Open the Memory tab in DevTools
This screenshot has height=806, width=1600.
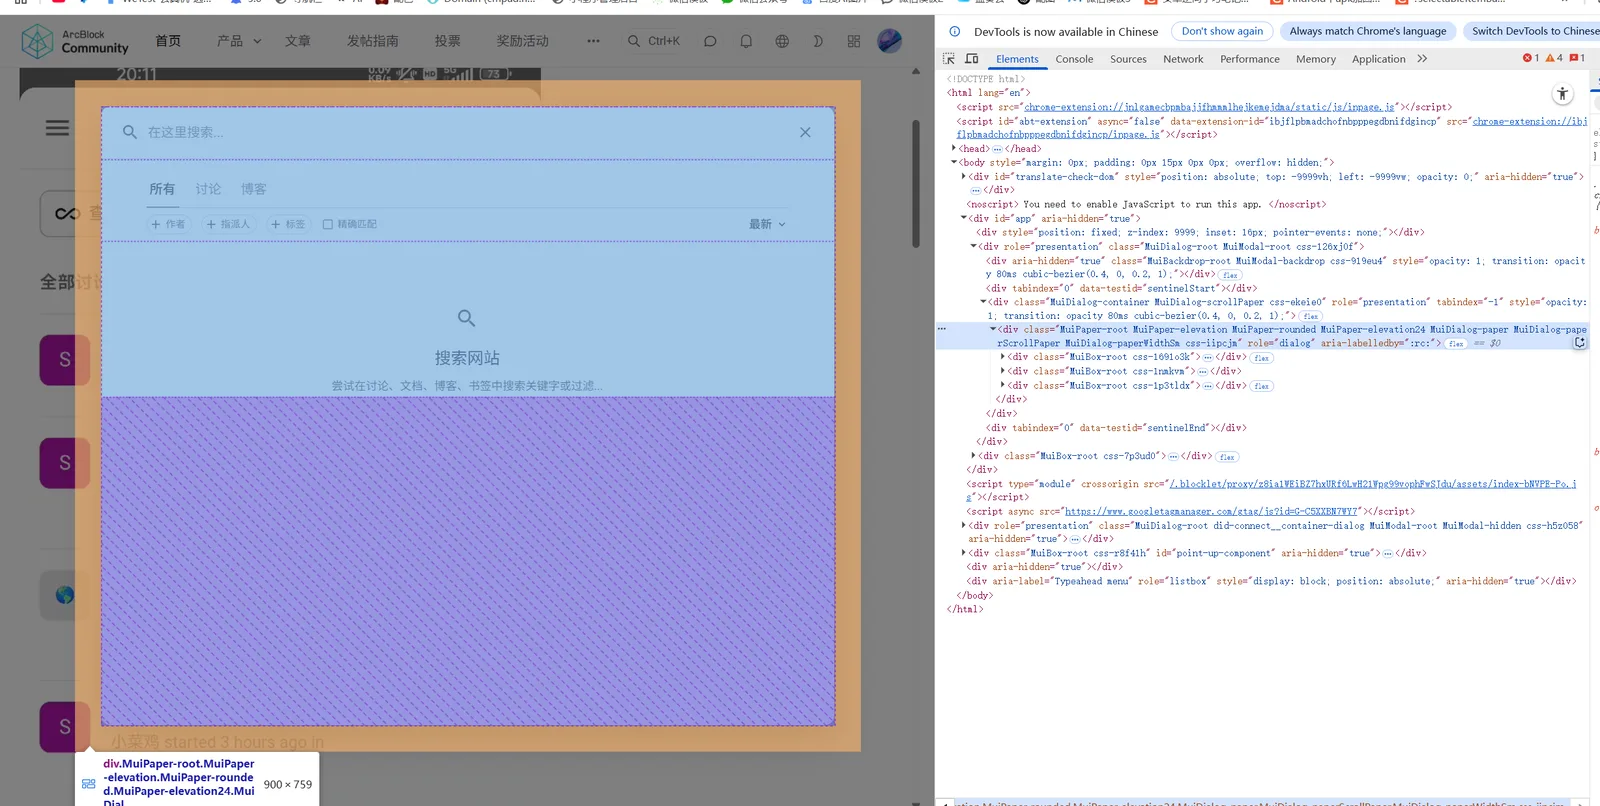click(x=1316, y=59)
